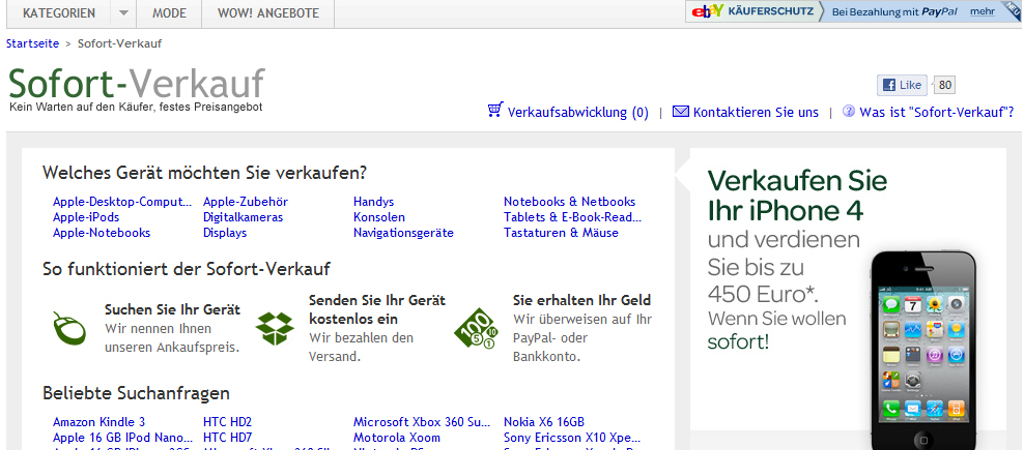Click the Sie erhalten Ihr Geld heading
The height and width of the screenshot is (450, 1024).
(582, 300)
